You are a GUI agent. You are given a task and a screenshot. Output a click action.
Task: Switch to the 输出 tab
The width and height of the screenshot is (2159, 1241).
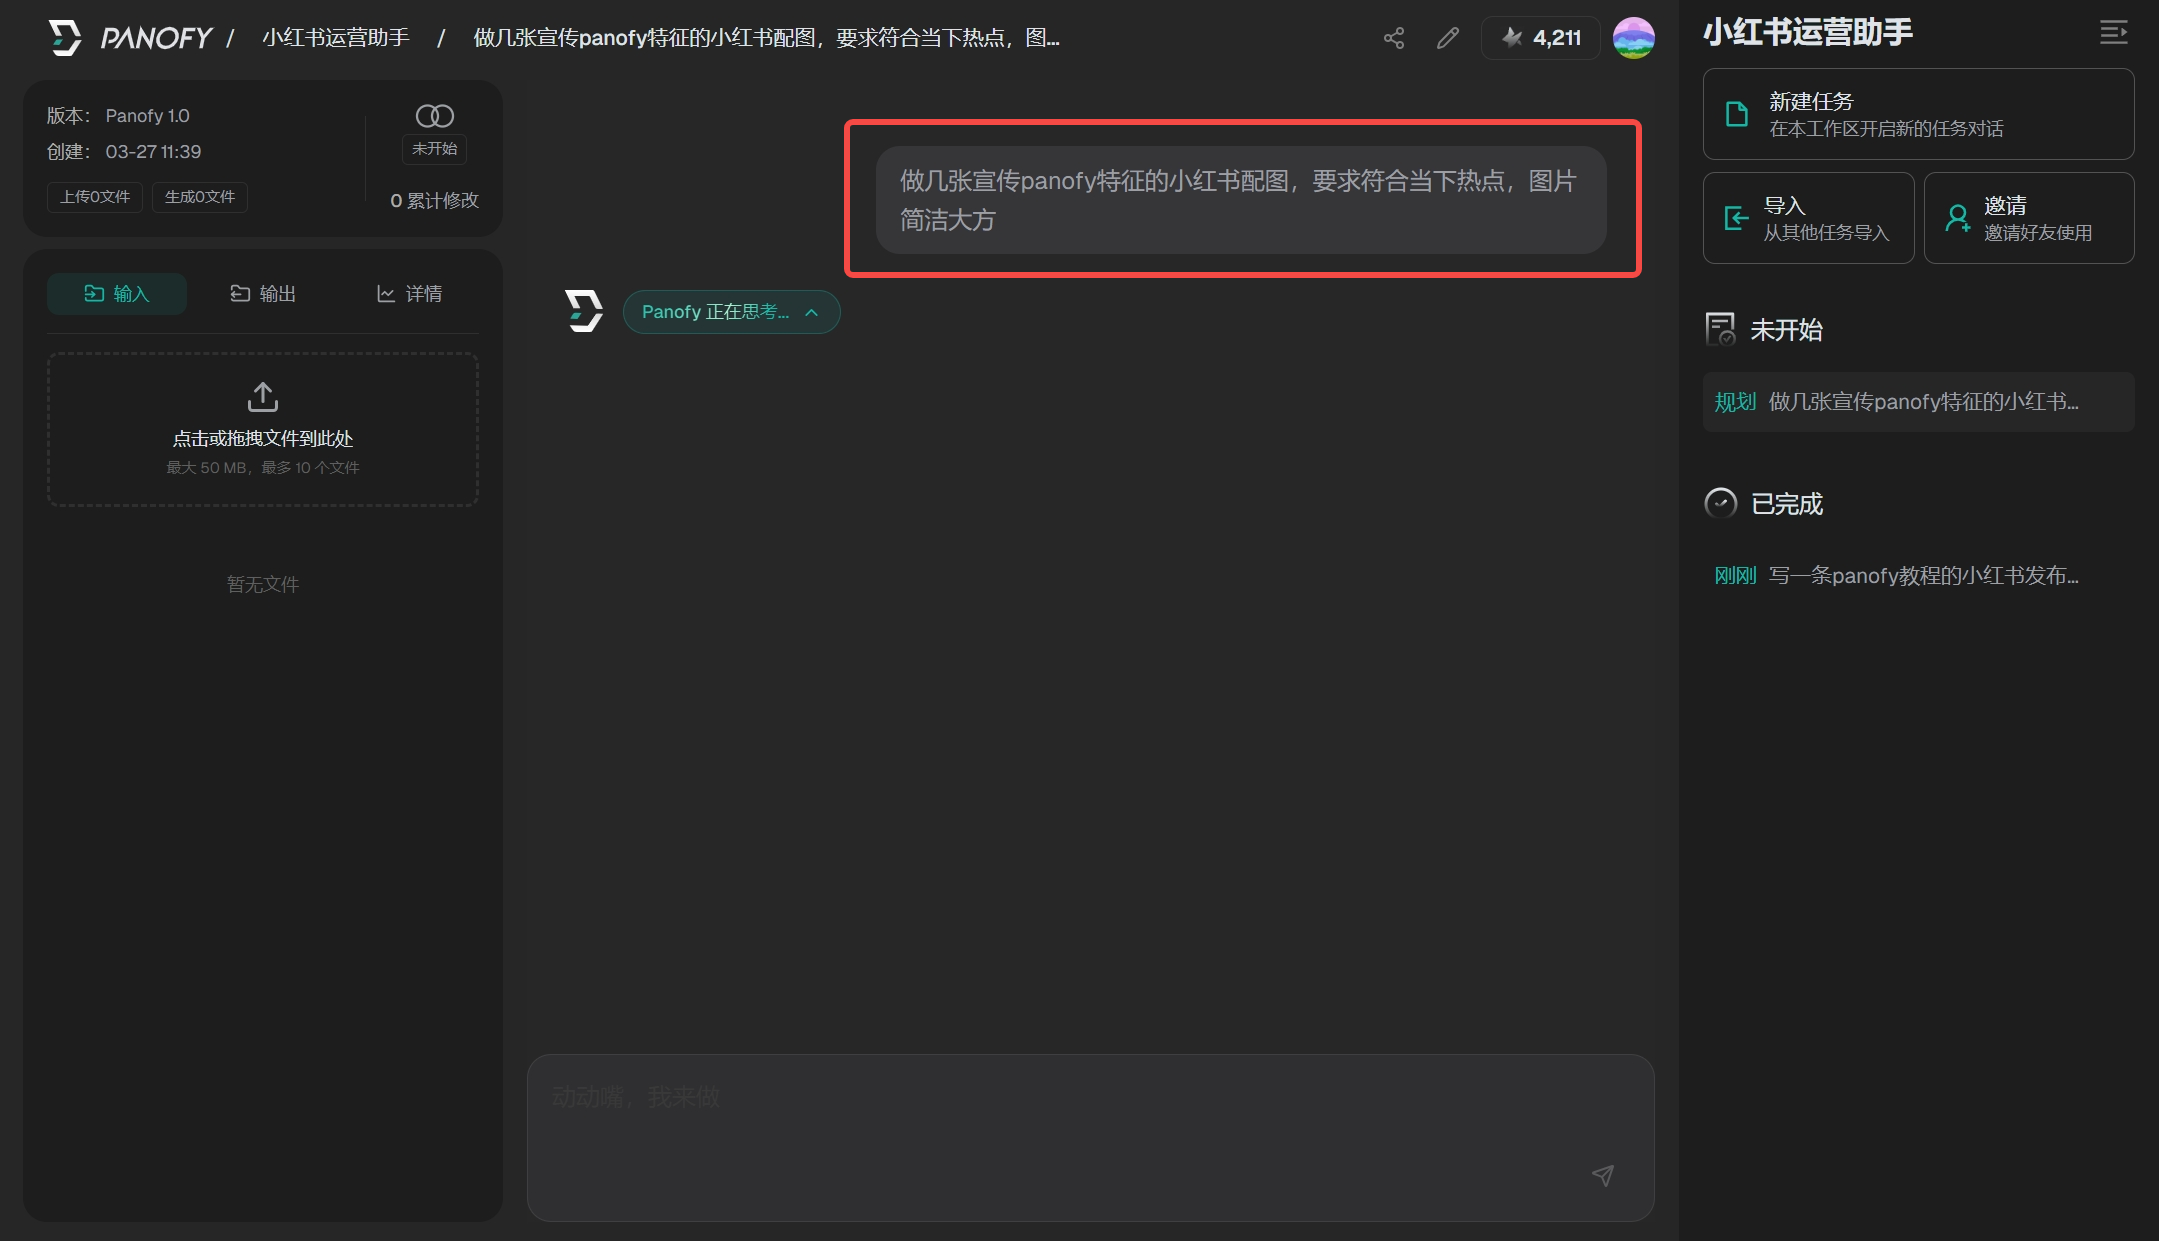click(x=263, y=293)
